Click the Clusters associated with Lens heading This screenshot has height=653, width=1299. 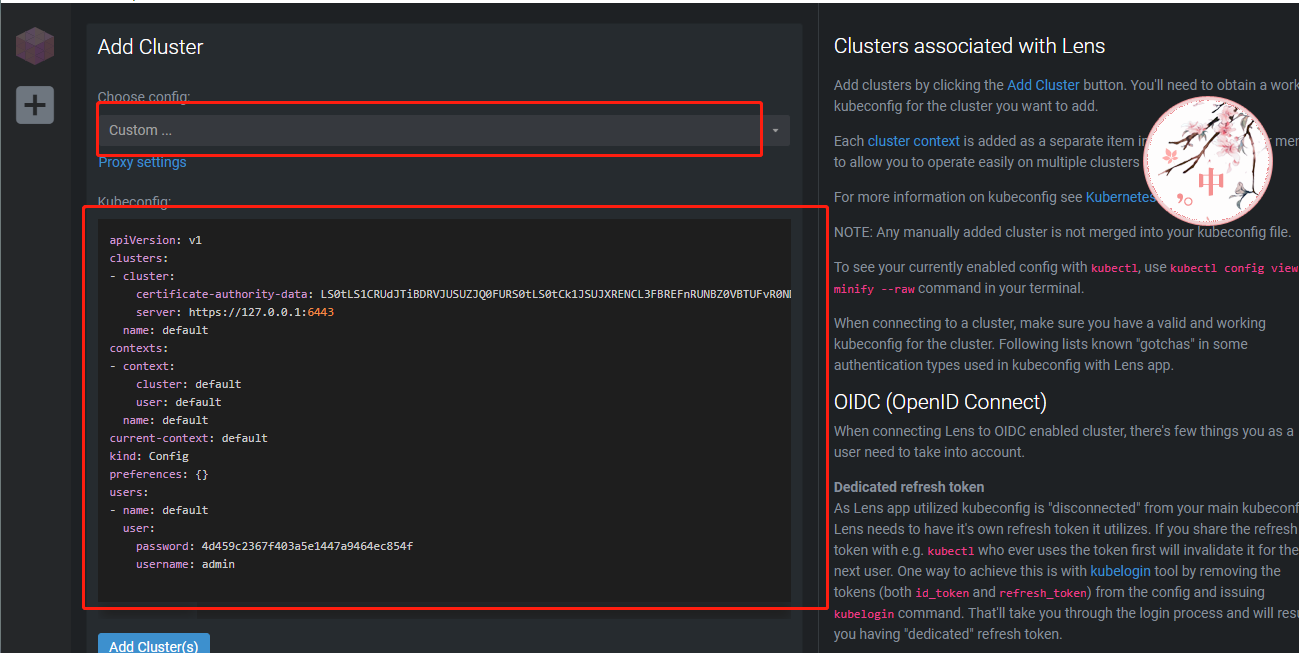click(969, 46)
